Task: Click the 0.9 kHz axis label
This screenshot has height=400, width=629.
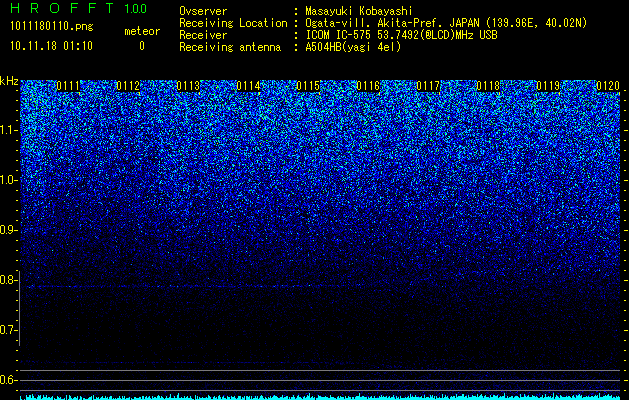Action: tap(8, 230)
